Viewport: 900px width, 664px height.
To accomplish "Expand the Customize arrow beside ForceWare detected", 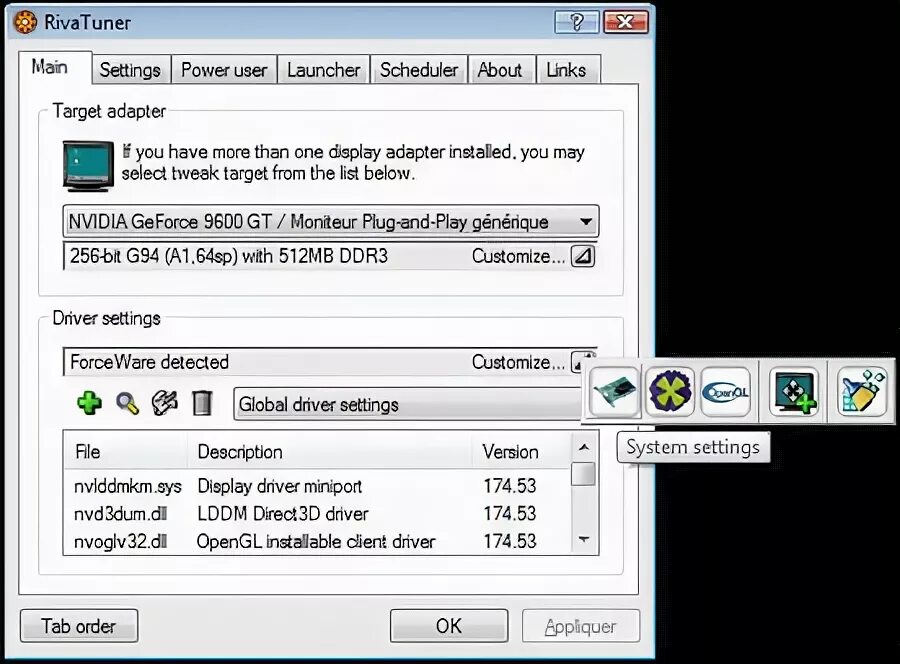I will click(x=578, y=362).
